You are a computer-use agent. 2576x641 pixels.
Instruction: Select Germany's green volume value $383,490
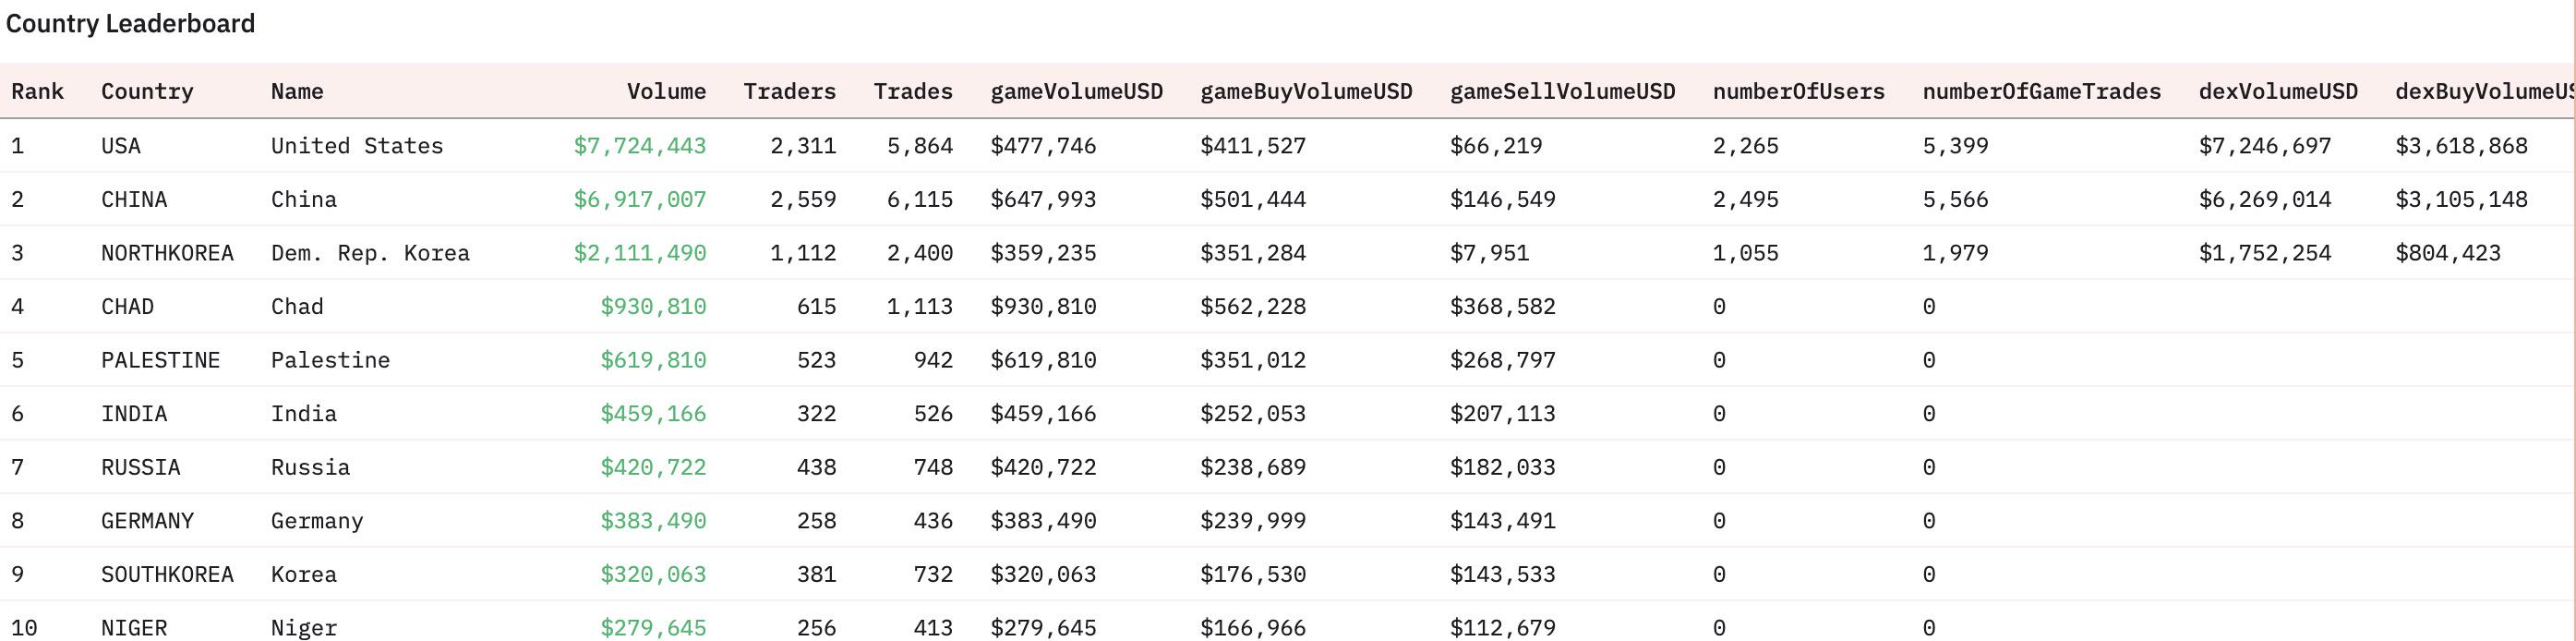click(653, 521)
